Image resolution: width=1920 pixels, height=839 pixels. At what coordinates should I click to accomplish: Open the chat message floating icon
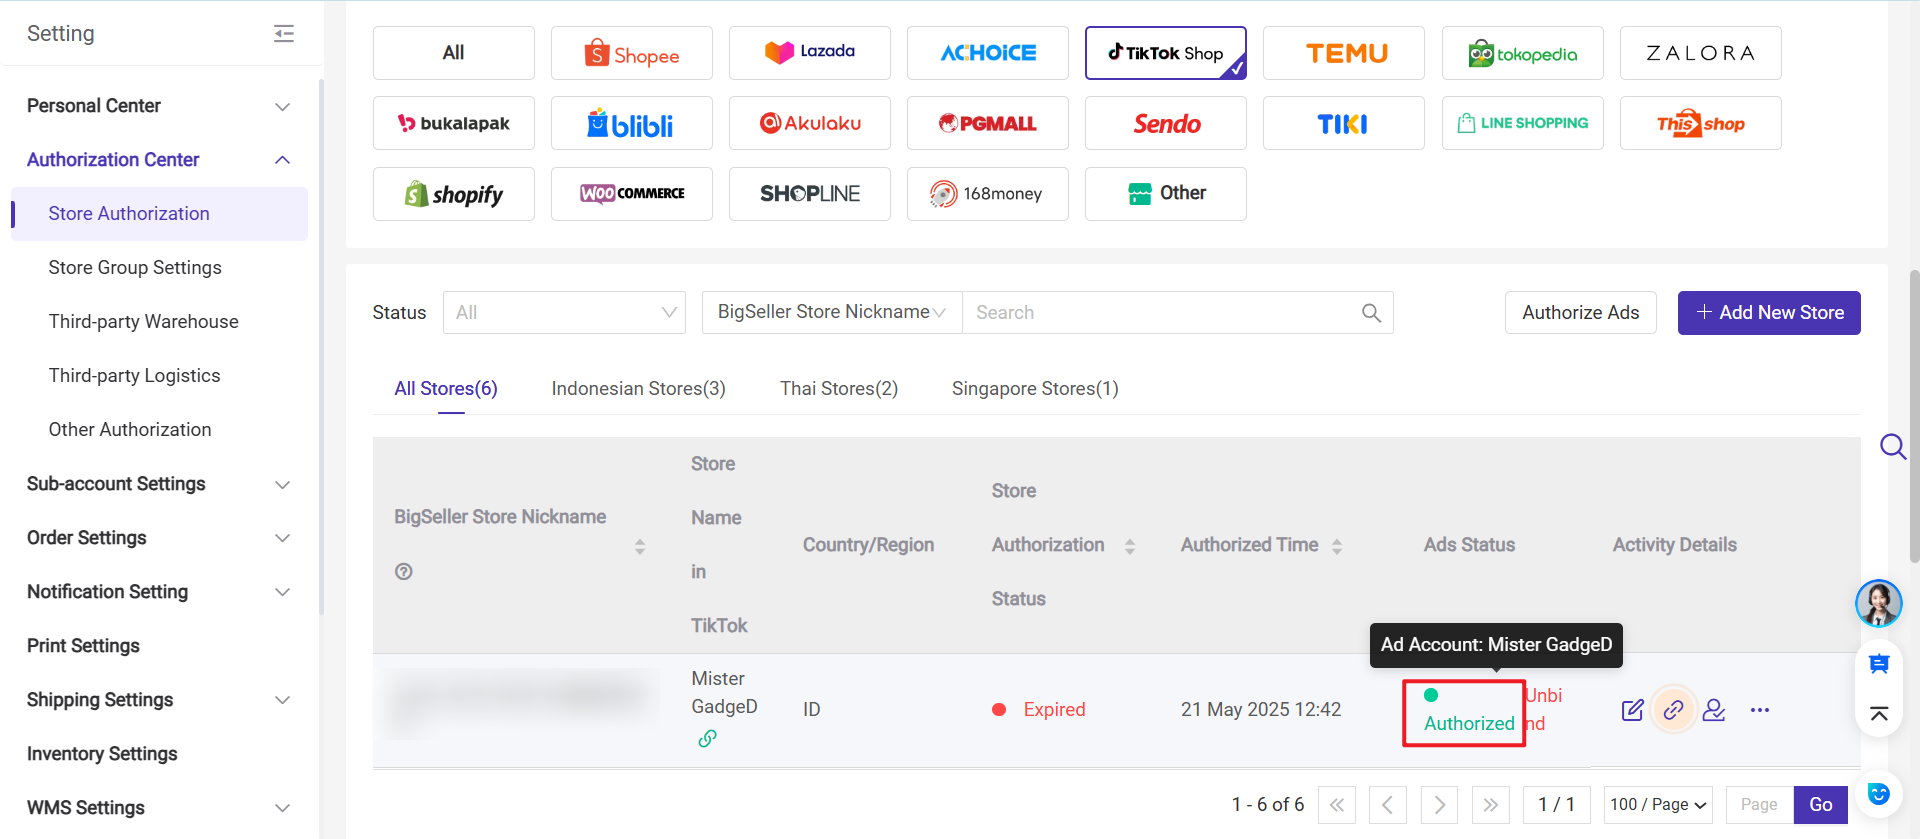(1879, 663)
